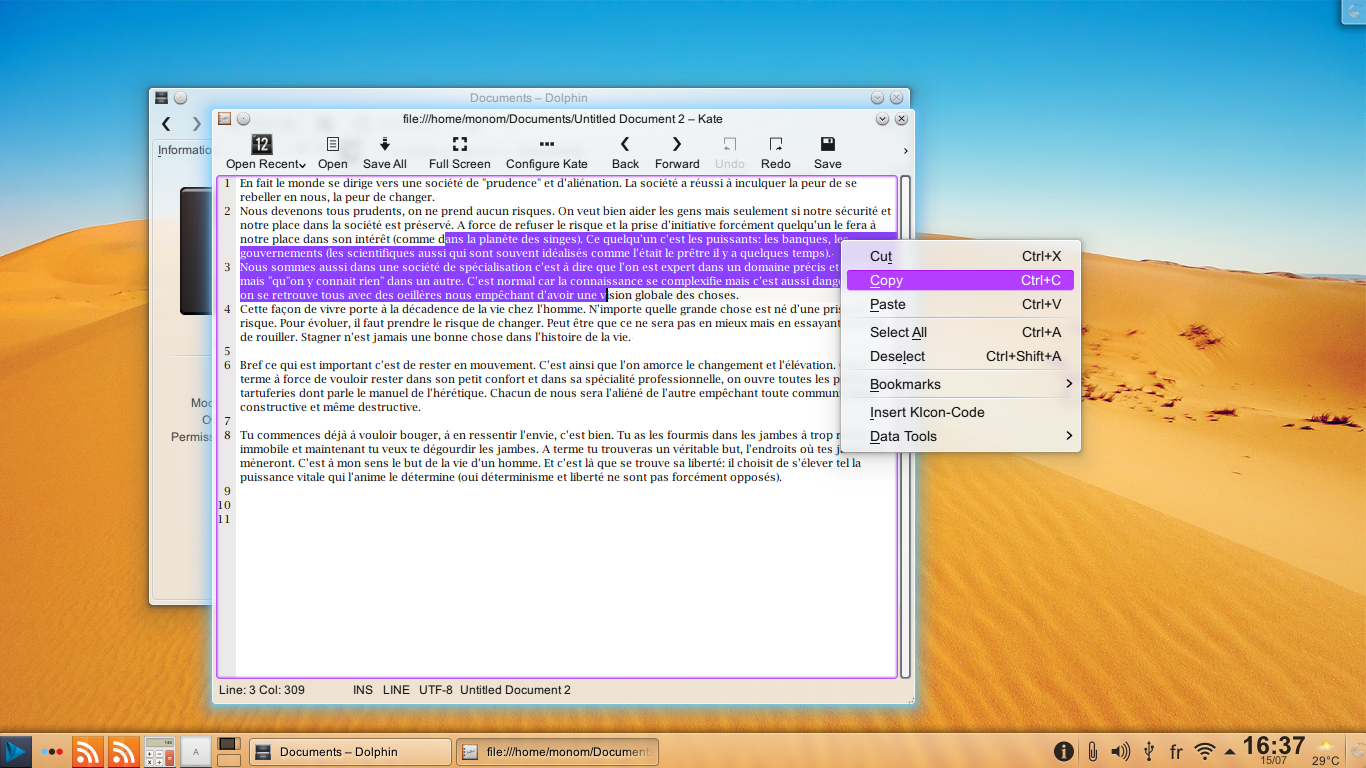Screen dimensions: 1366x768
Task: Open the volume speaker tray icon
Action: click(1121, 751)
